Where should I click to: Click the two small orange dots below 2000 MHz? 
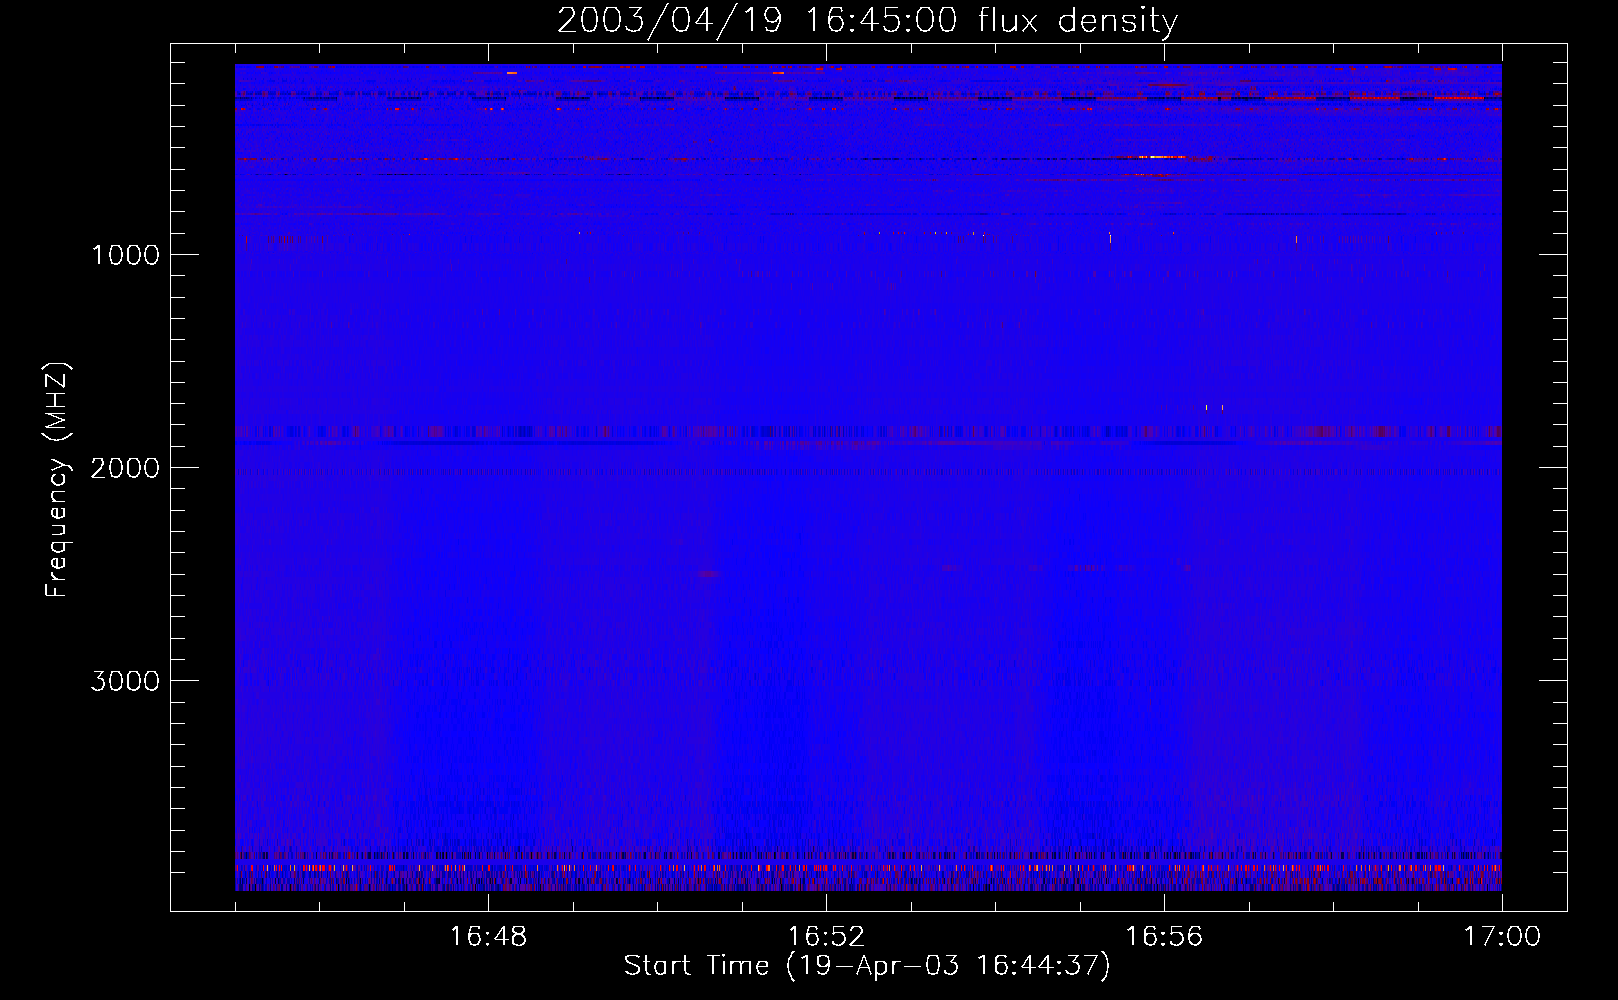(1214, 407)
